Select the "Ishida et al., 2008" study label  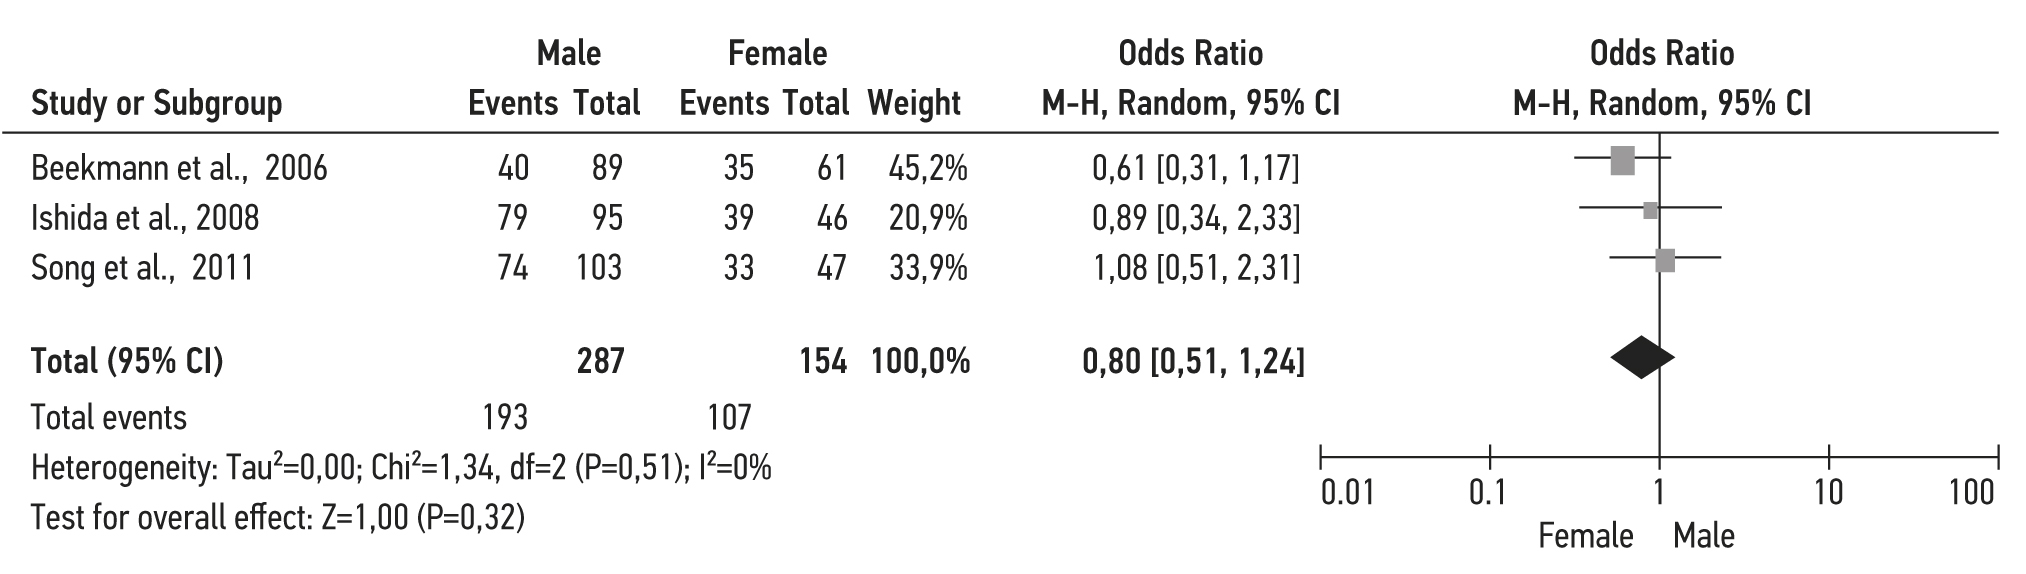[x=145, y=217]
